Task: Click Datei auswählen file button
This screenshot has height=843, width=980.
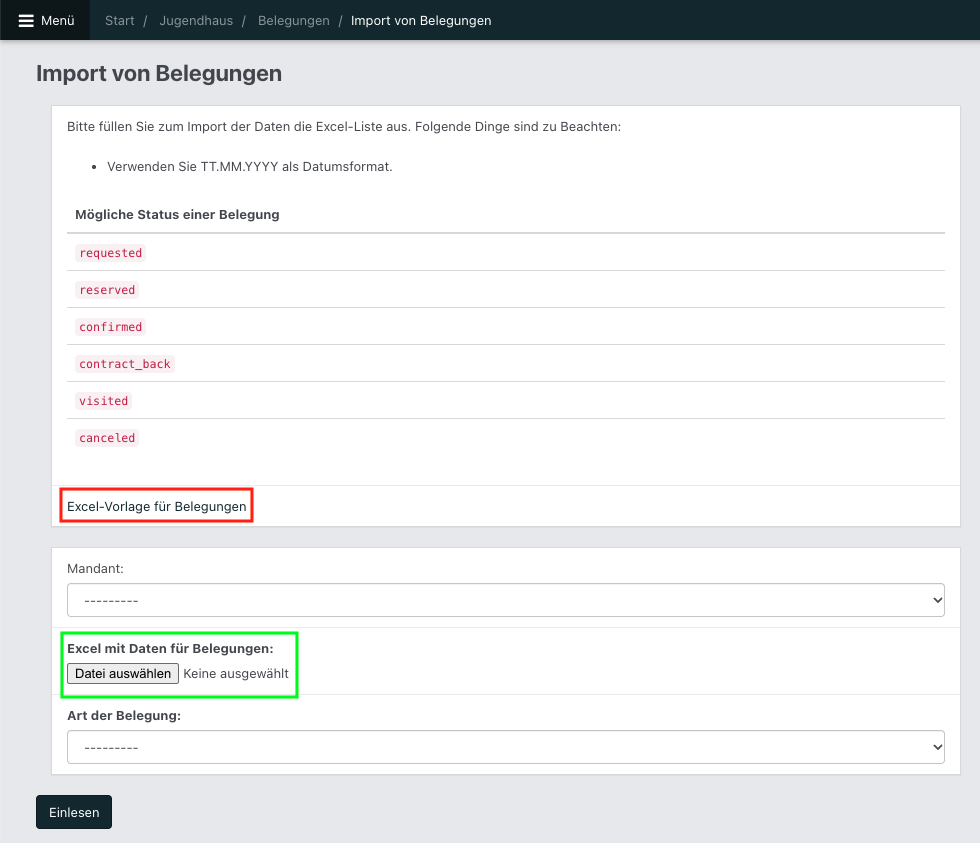Action: pos(123,674)
